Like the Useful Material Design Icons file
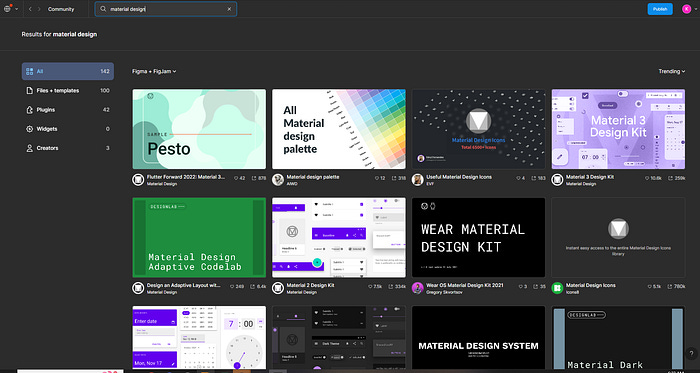Image resolution: width=700 pixels, height=373 pixels. pyautogui.click(x=518, y=178)
